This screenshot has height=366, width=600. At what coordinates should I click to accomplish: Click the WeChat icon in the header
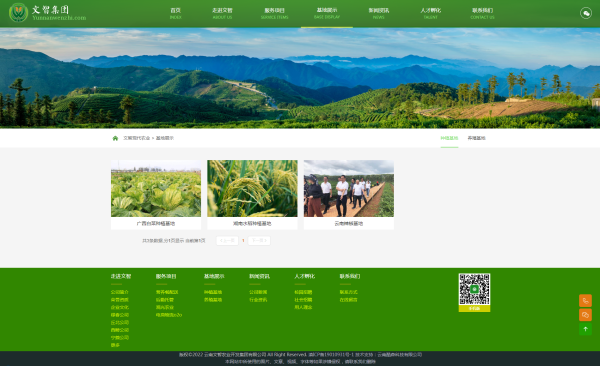[585, 13]
